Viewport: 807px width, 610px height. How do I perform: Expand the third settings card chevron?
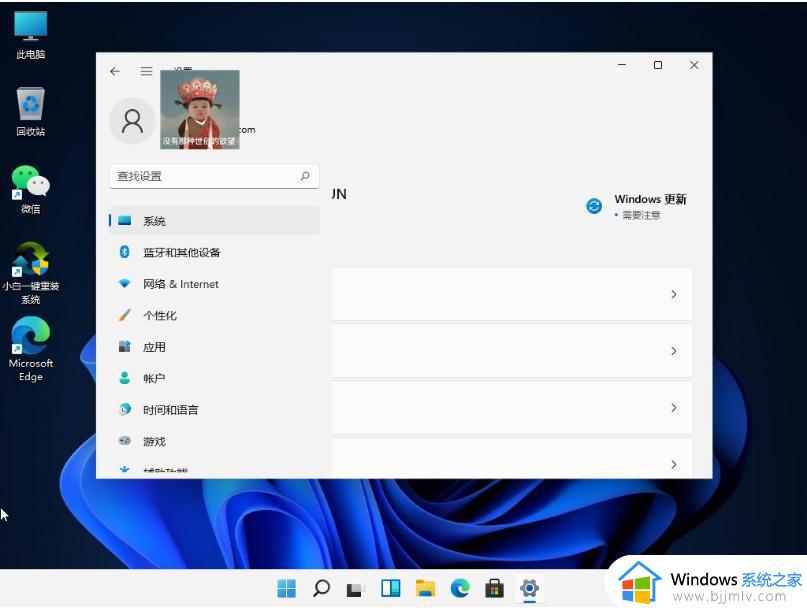point(674,408)
